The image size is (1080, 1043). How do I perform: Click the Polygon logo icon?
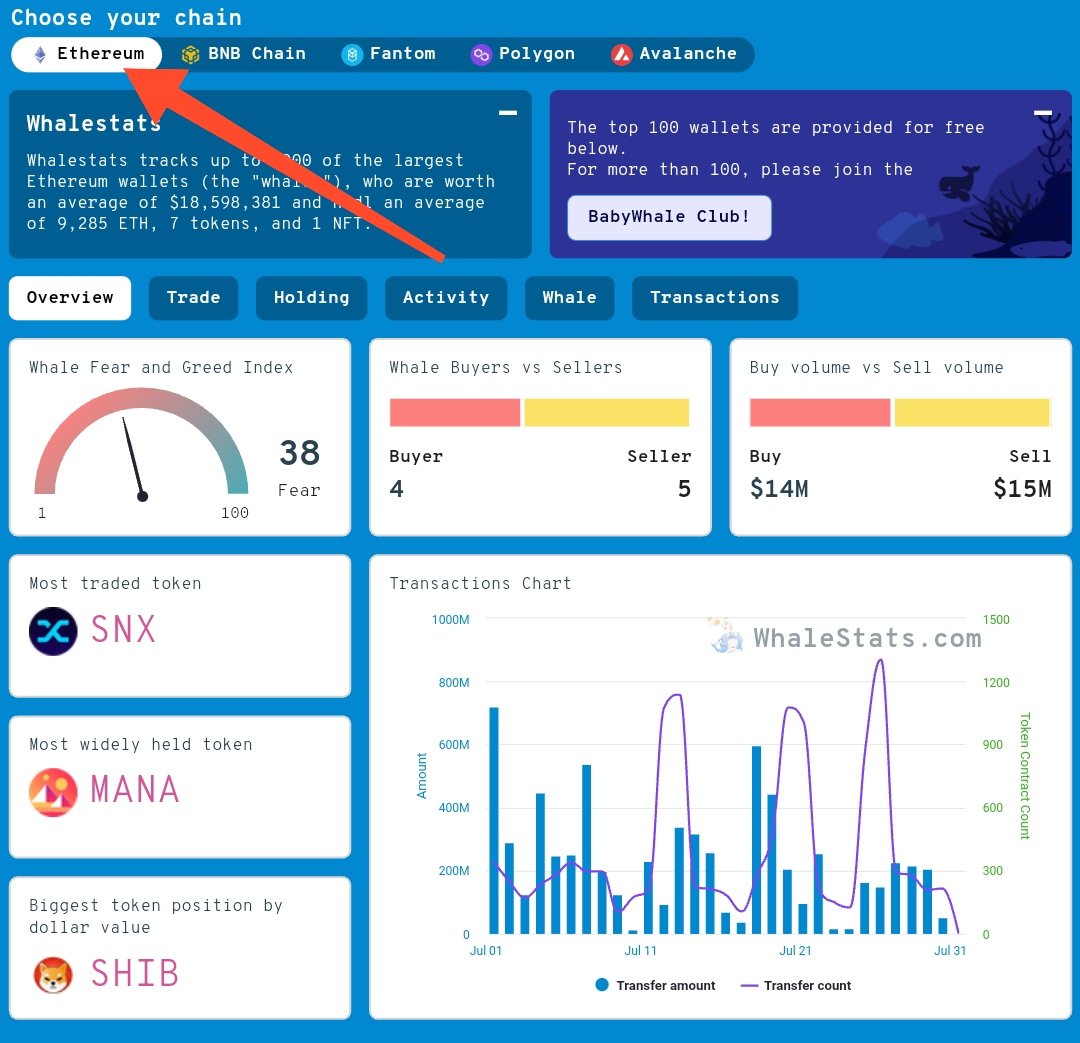point(481,54)
